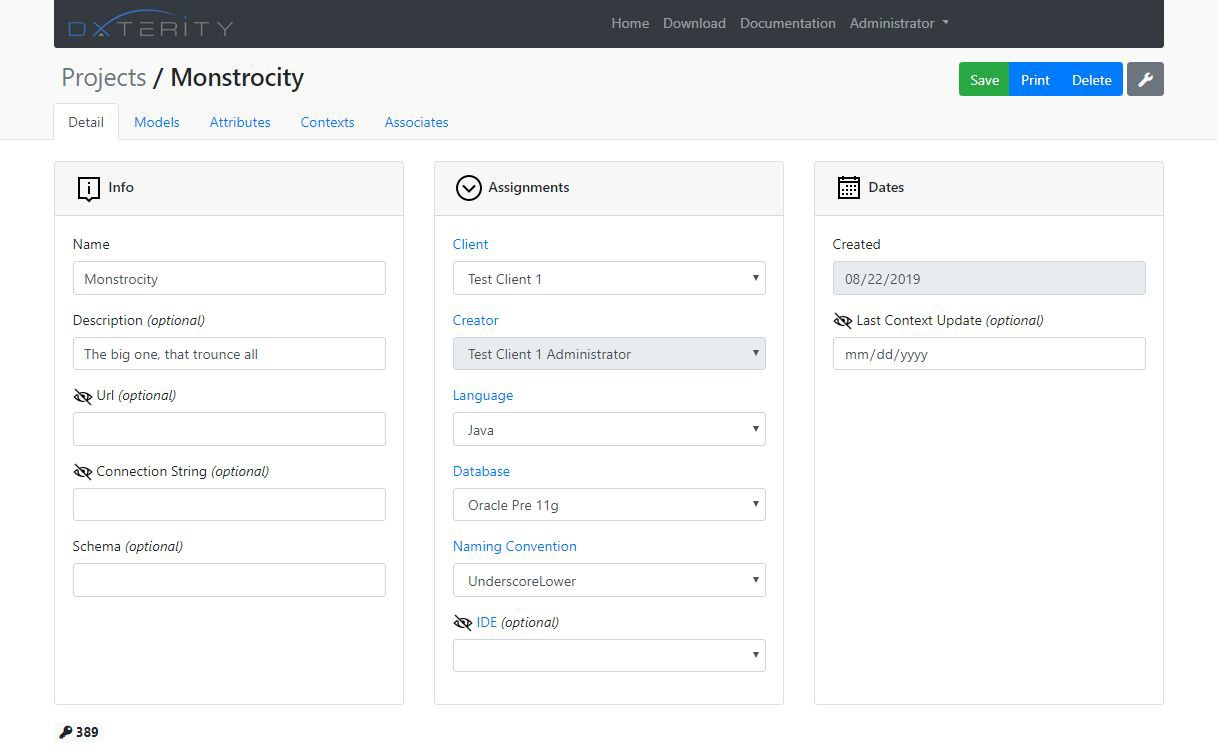Click inside the Schema input field
Viewport: 1217px width, 752px height.
coord(228,580)
